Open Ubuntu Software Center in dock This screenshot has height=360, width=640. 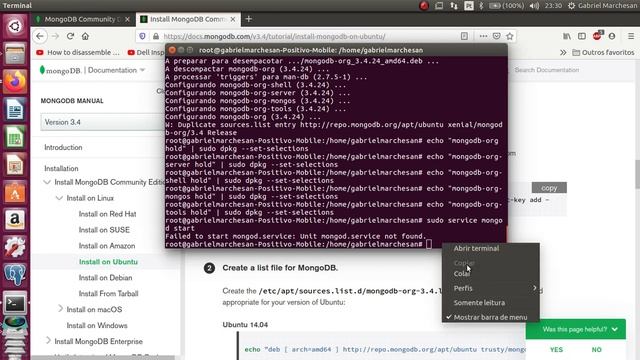(x=15, y=193)
